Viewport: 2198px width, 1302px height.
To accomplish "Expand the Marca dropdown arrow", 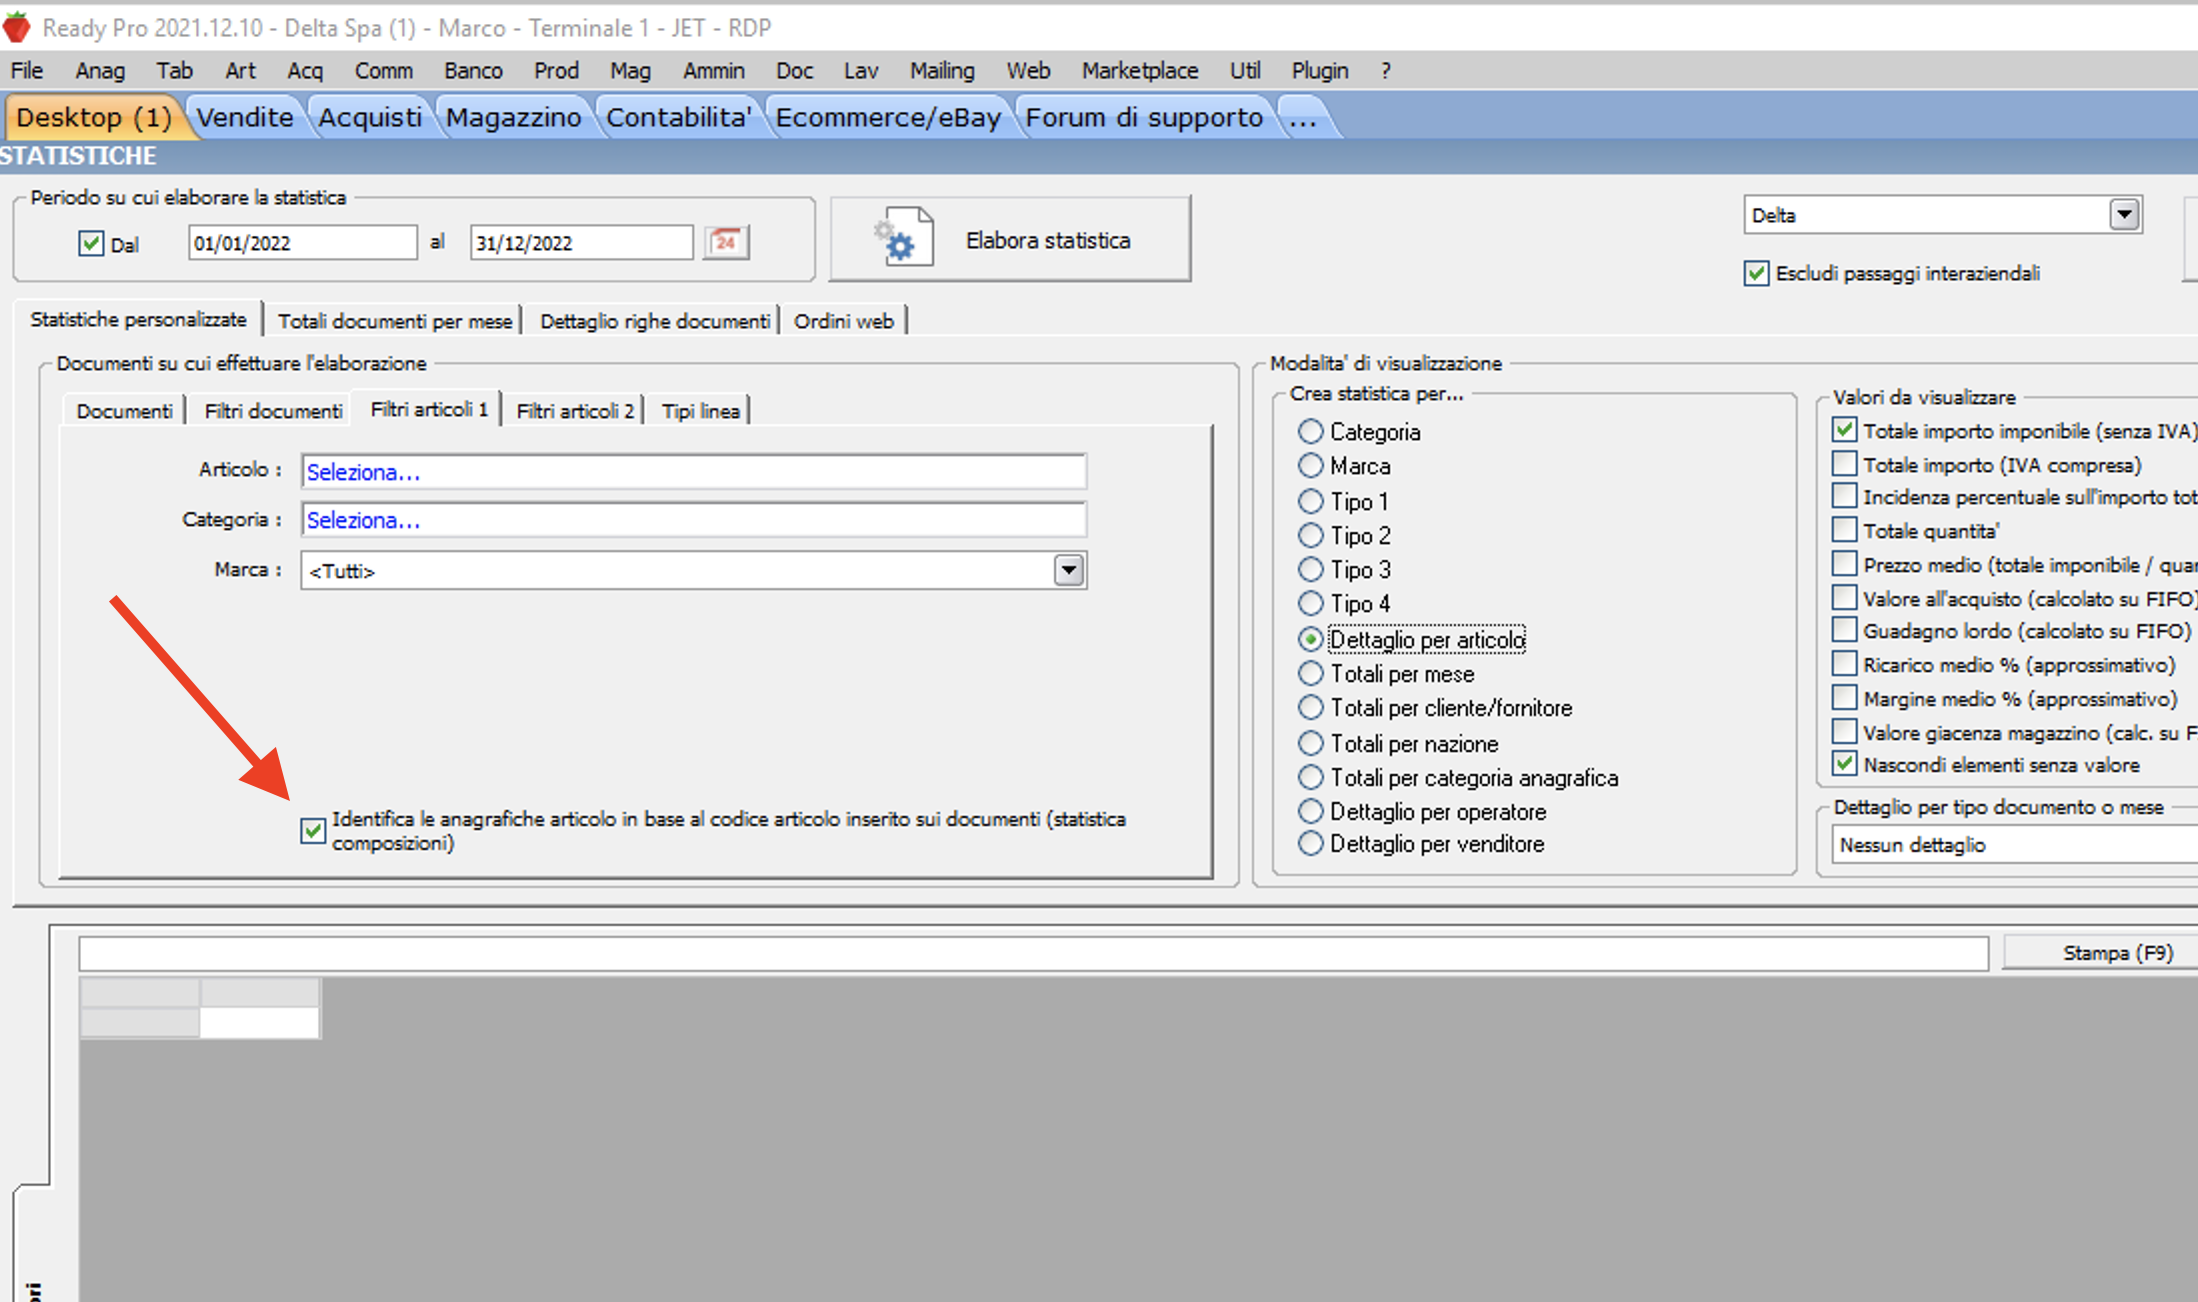I will click(x=1068, y=570).
